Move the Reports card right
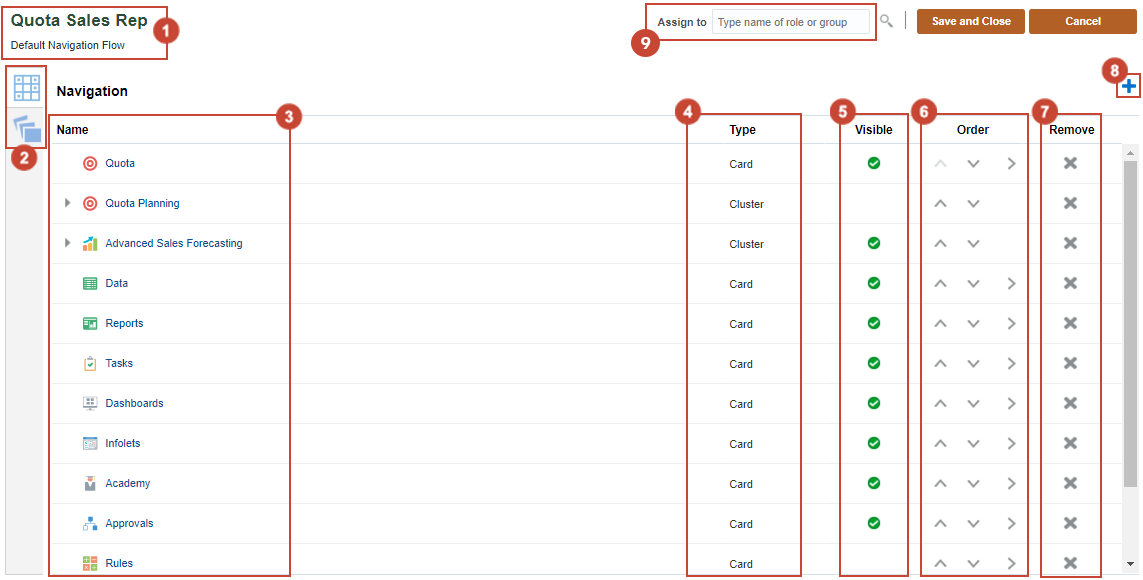 click(x=1010, y=323)
